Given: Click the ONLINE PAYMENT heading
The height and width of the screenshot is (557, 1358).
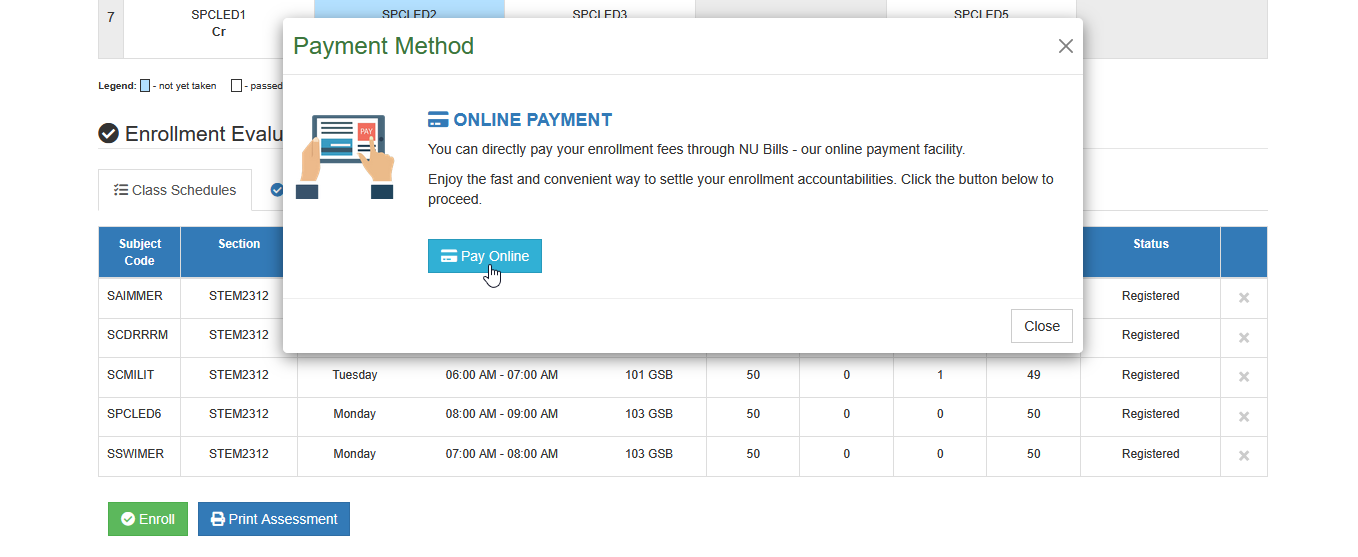Looking at the screenshot, I should pyautogui.click(x=533, y=120).
